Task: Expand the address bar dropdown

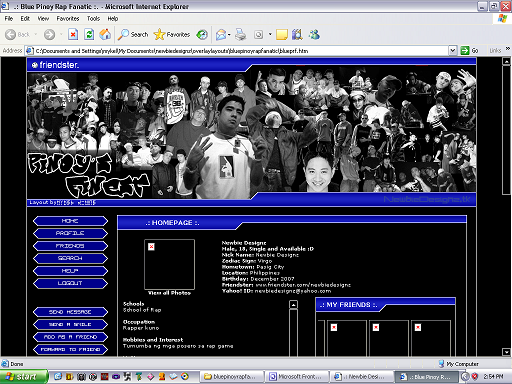Action: pyautogui.click(x=453, y=51)
